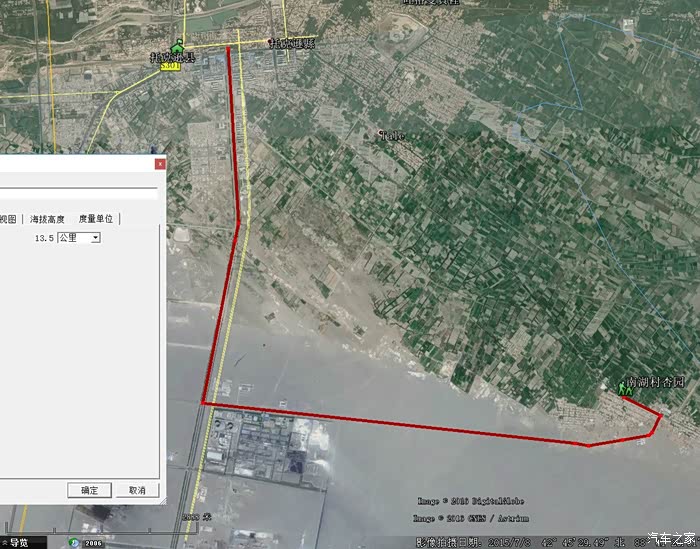Click the green house placemark icon at 托克逊县
The image size is (700, 549).
coord(178,46)
